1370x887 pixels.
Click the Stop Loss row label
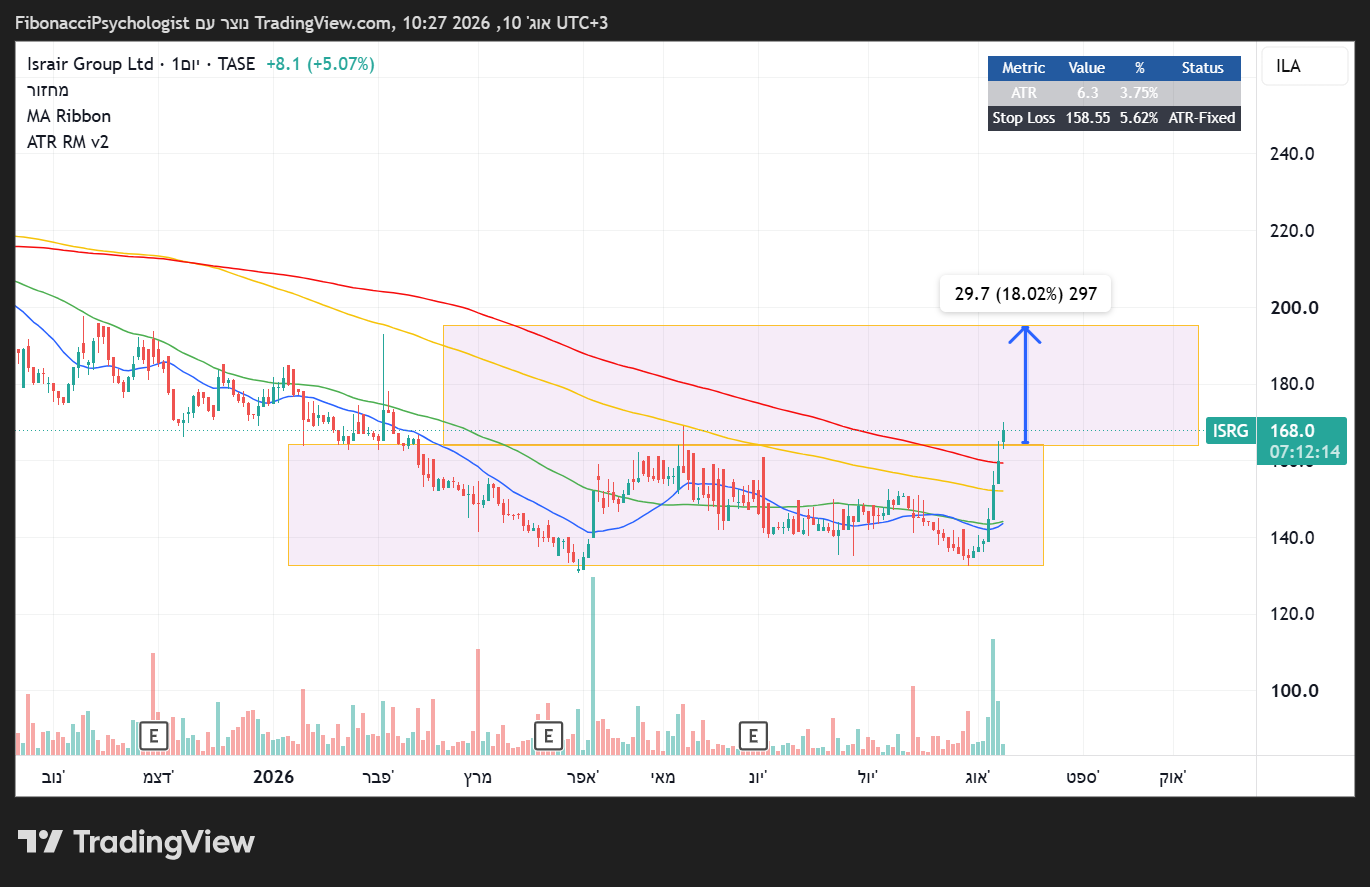1023,118
